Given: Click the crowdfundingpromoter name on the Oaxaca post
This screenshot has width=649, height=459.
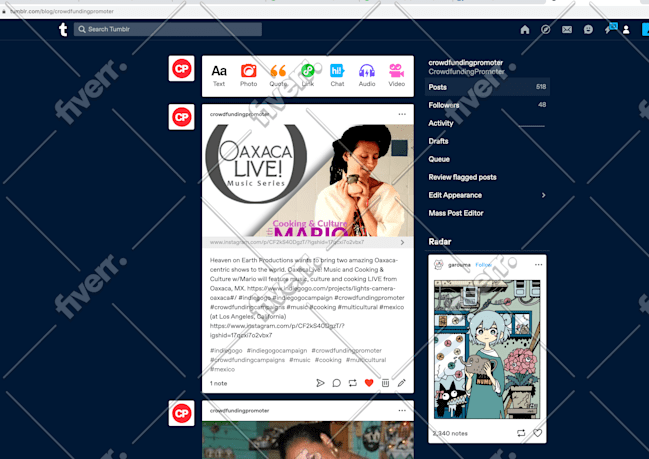Looking at the screenshot, I should 239,114.
